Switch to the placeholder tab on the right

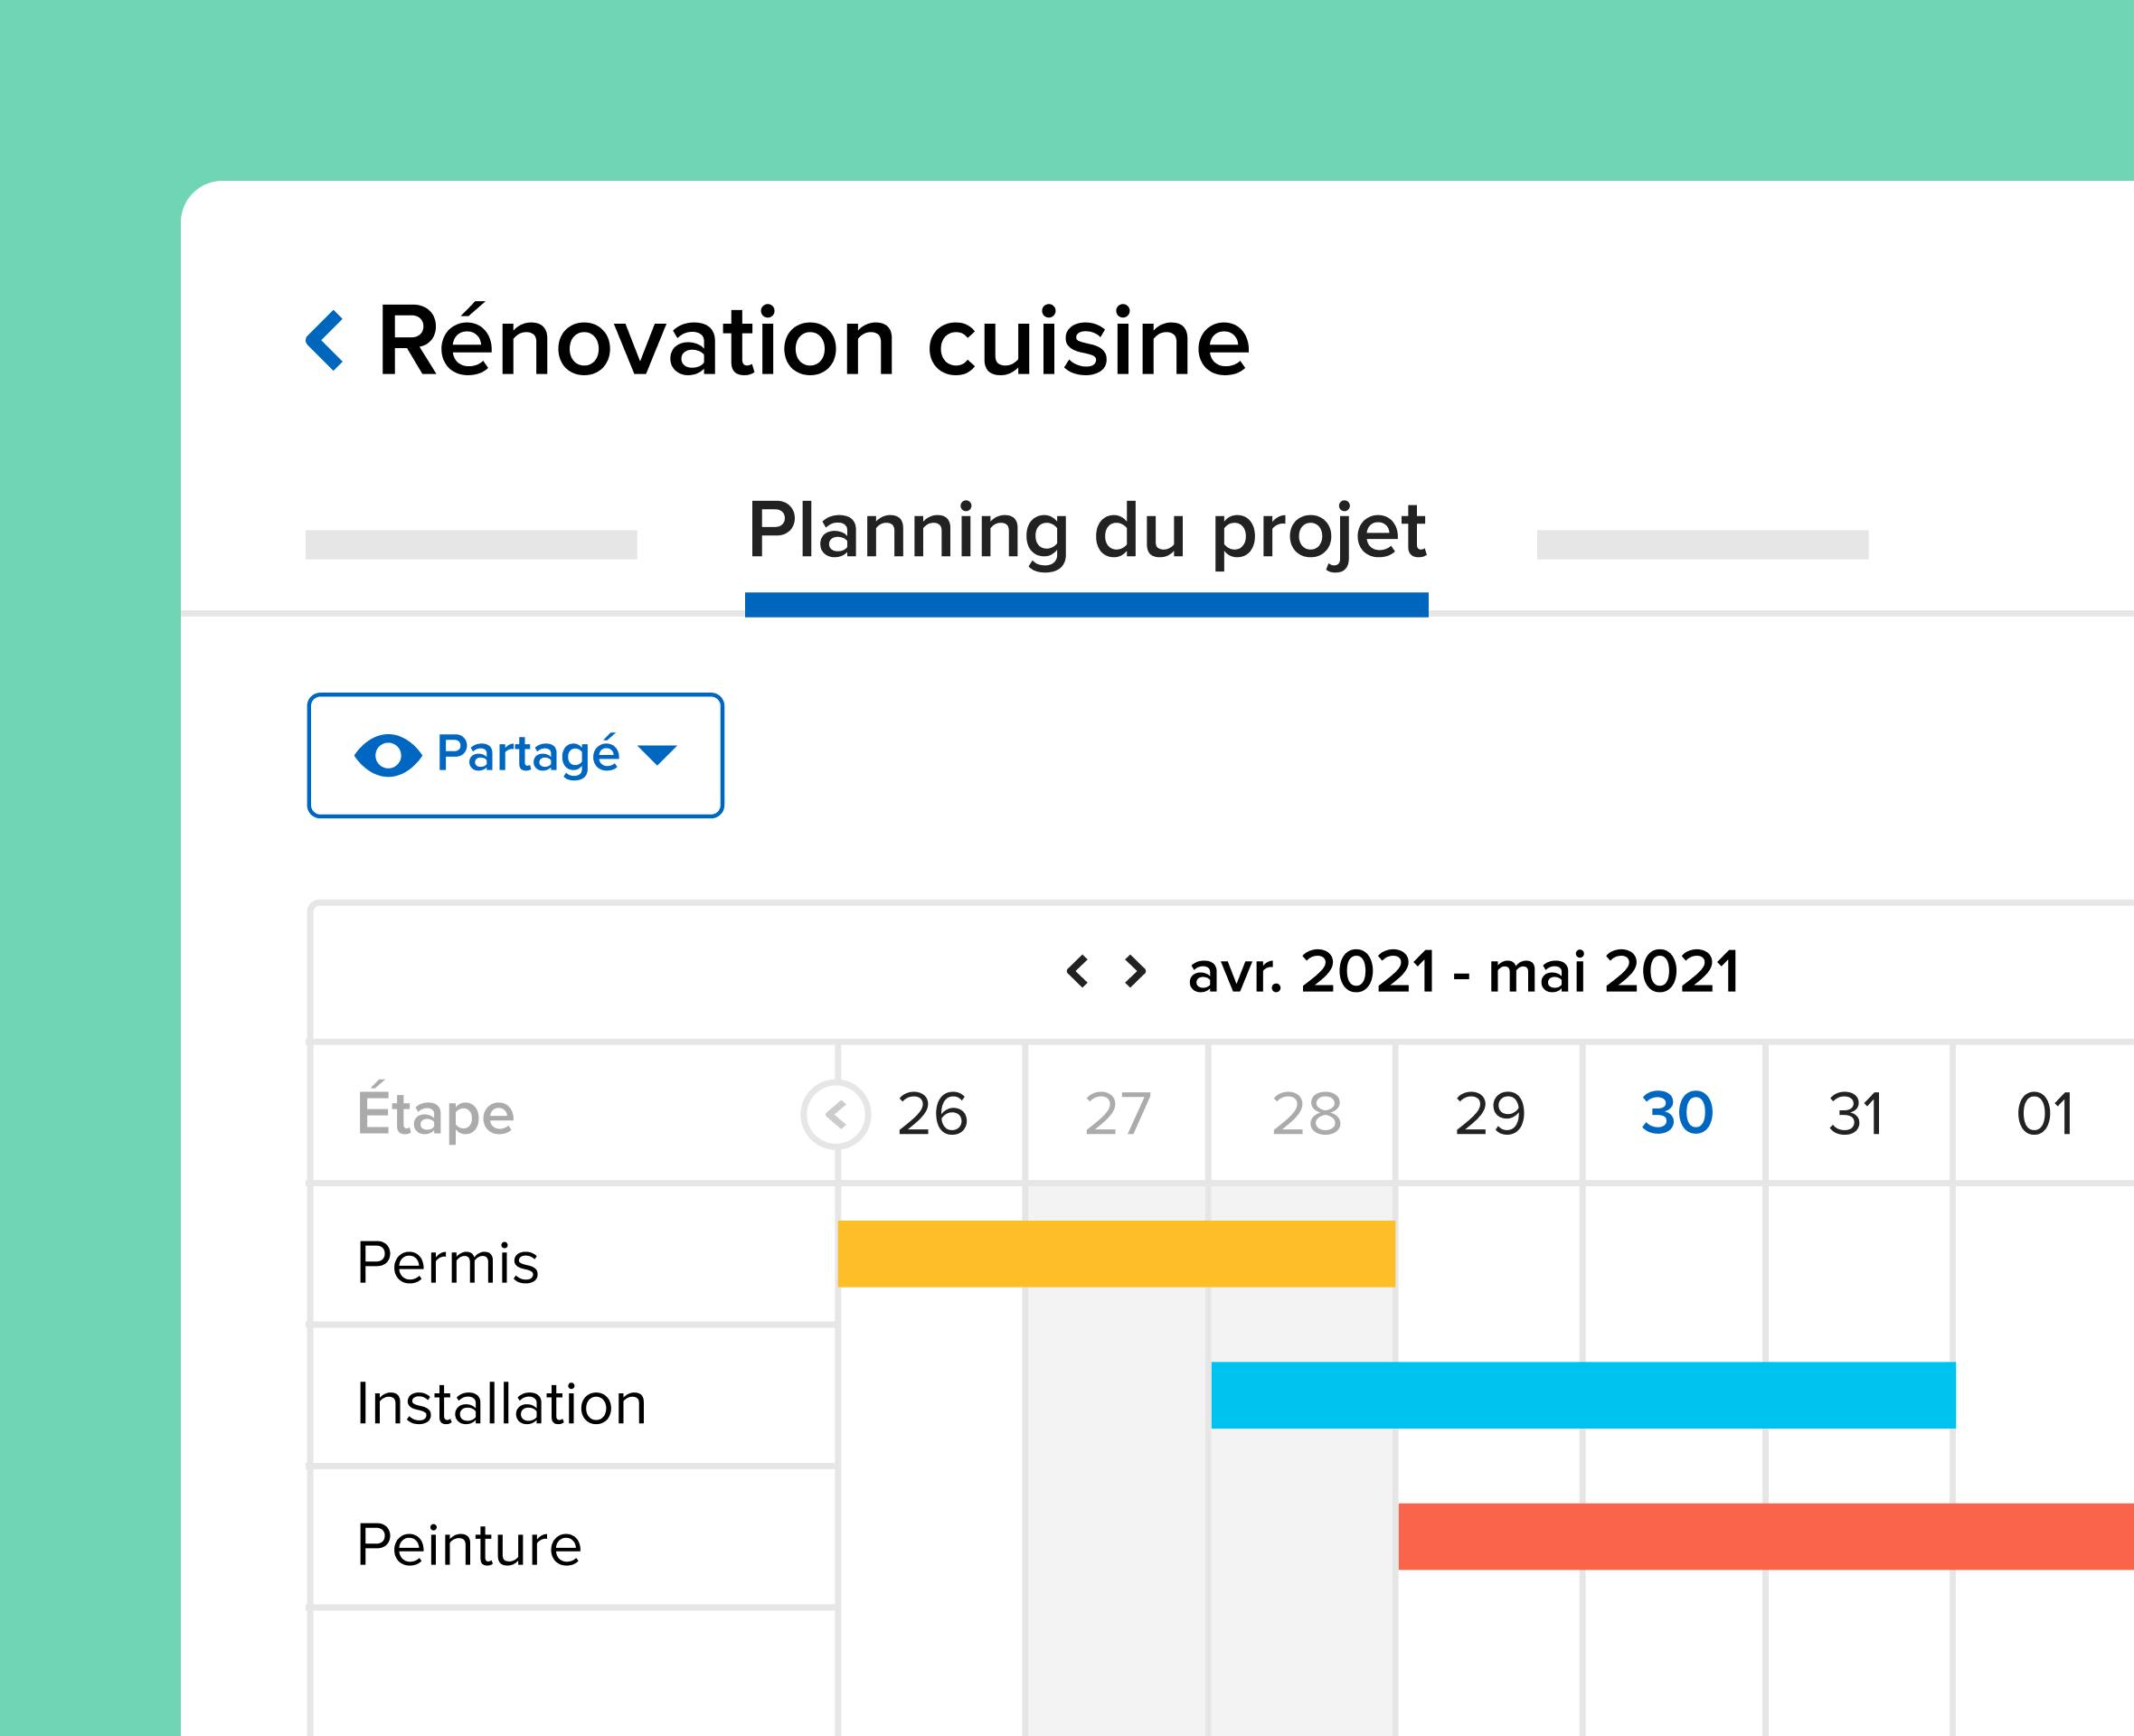click(x=1702, y=545)
